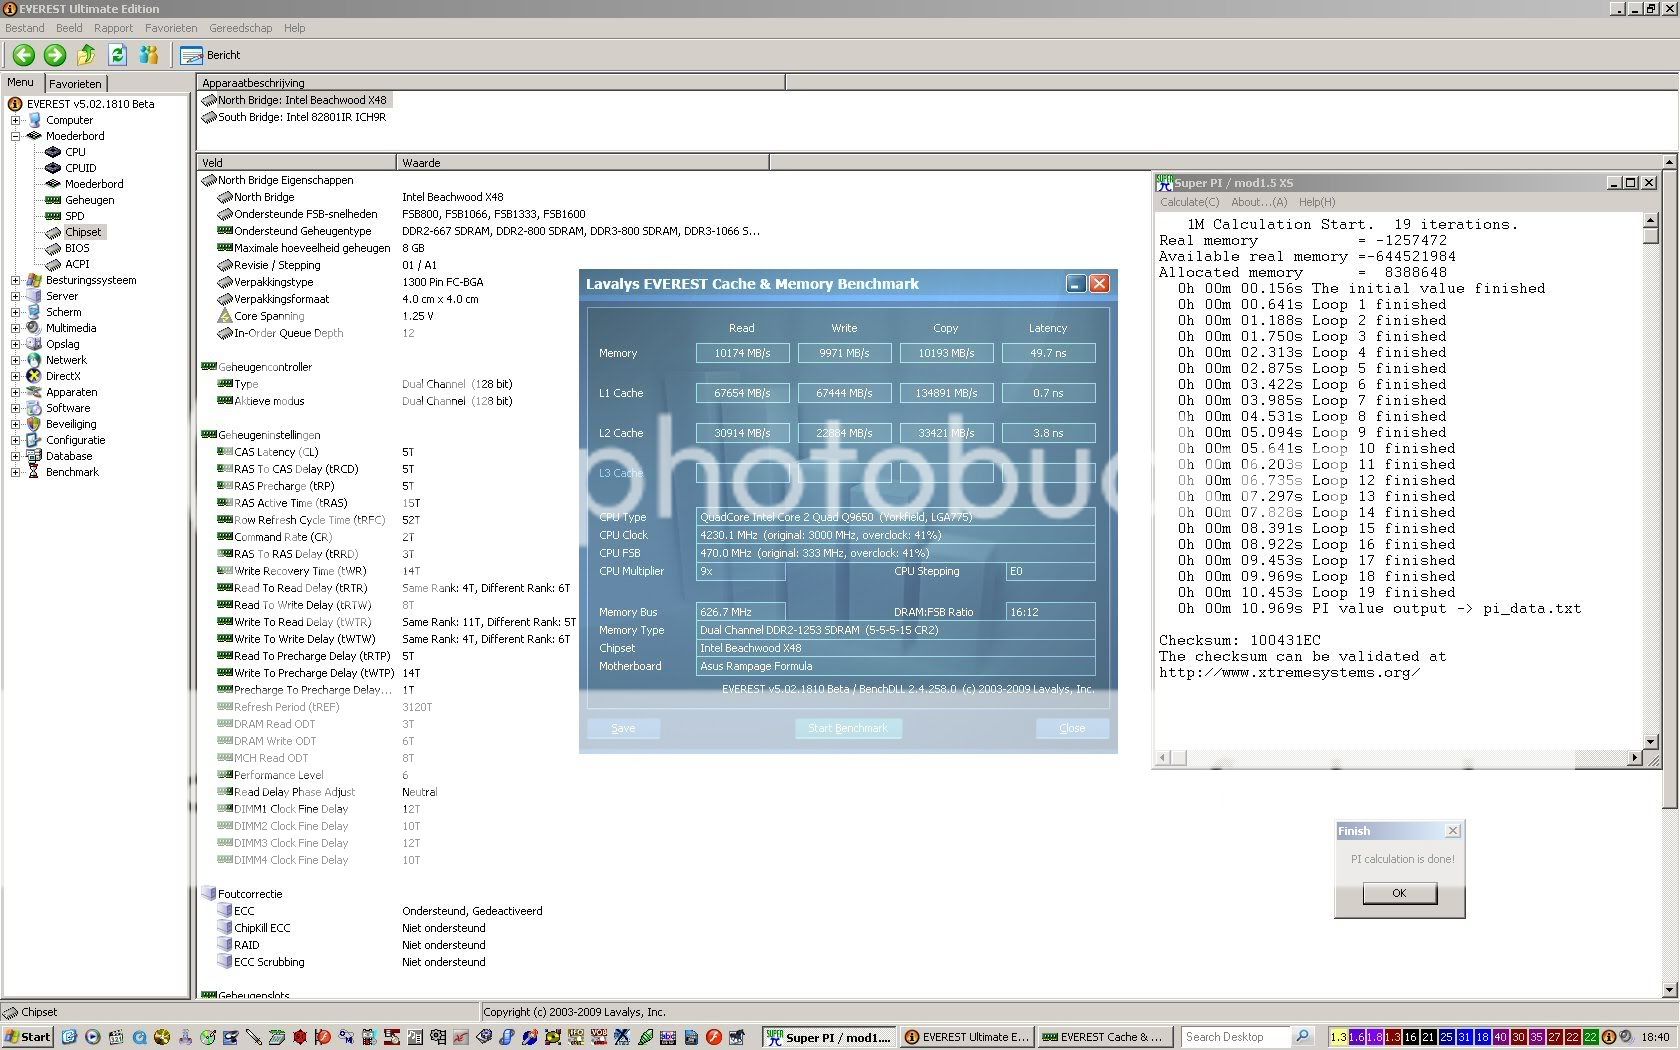Switch to Super PI taskbar button
Image resolution: width=1680 pixels, height=1050 pixels.
point(829,1037)
